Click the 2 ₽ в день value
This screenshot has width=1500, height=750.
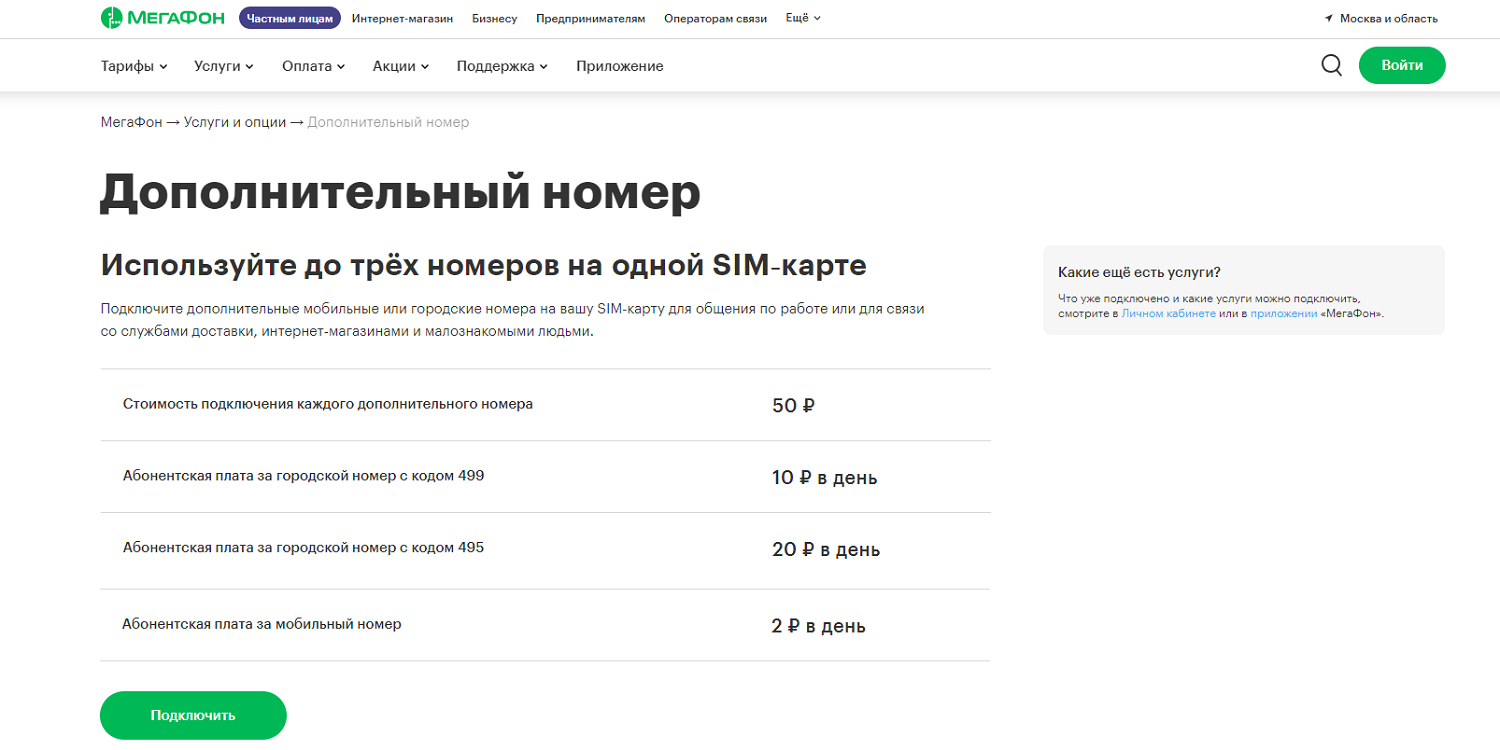tap(819, 627)
